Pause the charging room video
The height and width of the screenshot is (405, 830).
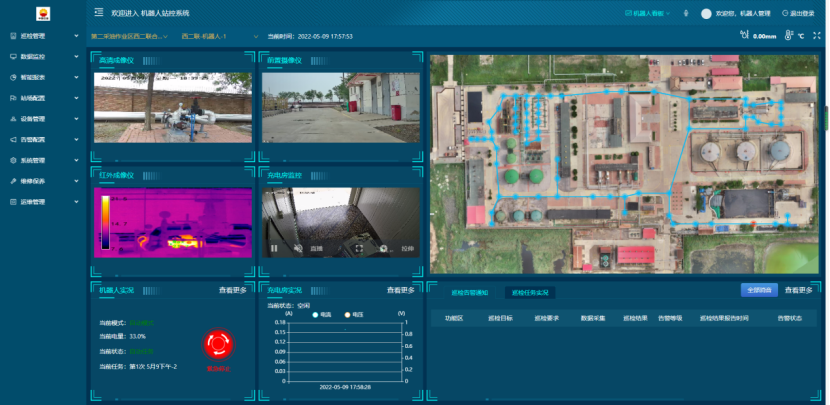pyautogui.click(x=274, y=248)
